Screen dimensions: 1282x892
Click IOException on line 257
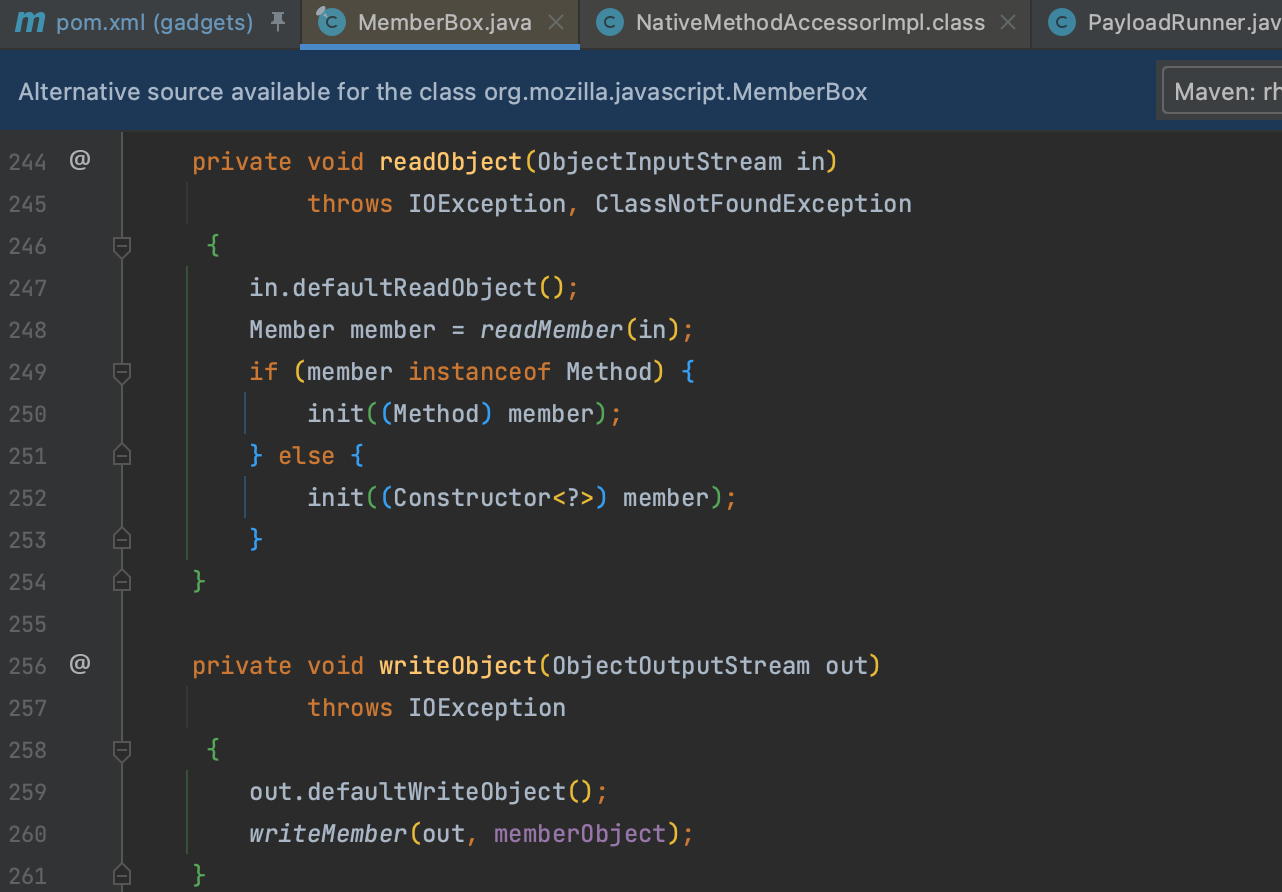(x=487, y=708)
